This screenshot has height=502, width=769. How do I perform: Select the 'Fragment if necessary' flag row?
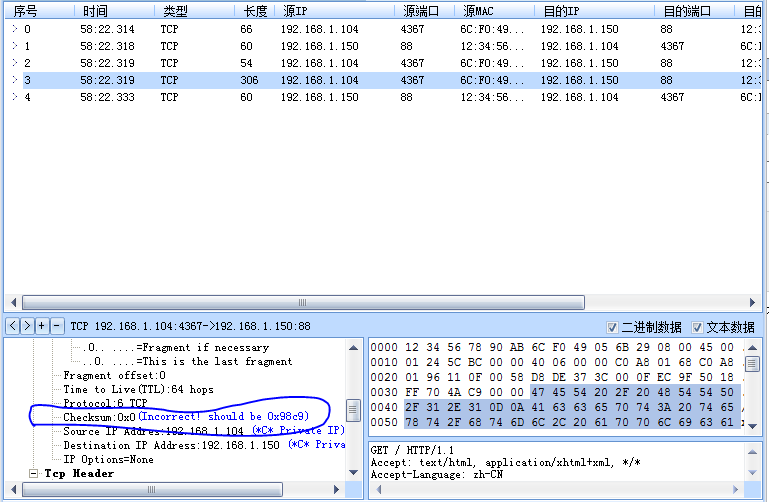[176, 348]
